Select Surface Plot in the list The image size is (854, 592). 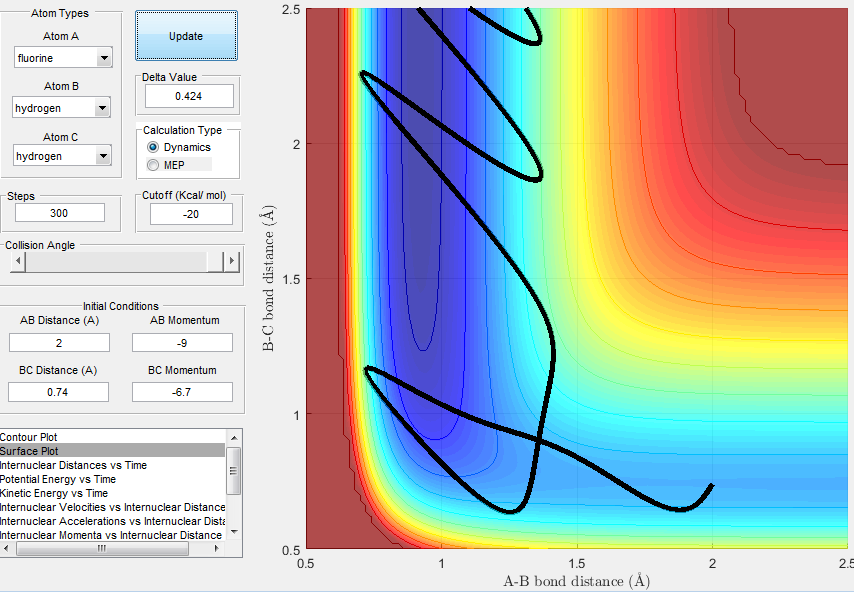pyautogui.click(x=112, y=451)
